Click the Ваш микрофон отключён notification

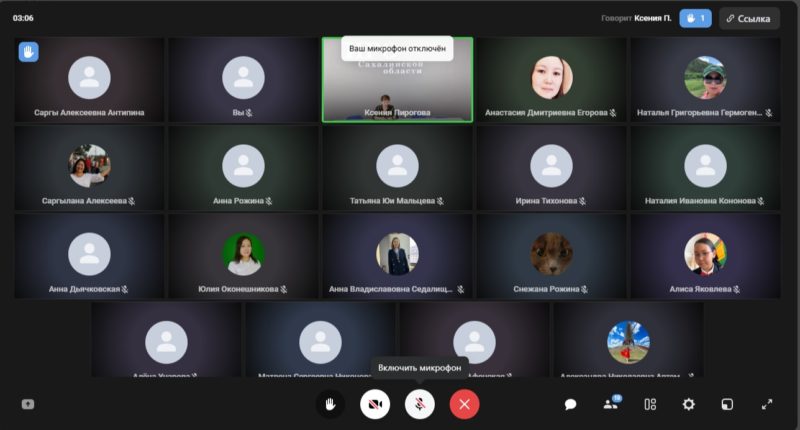pyautogui.click(x=397, y=48)
